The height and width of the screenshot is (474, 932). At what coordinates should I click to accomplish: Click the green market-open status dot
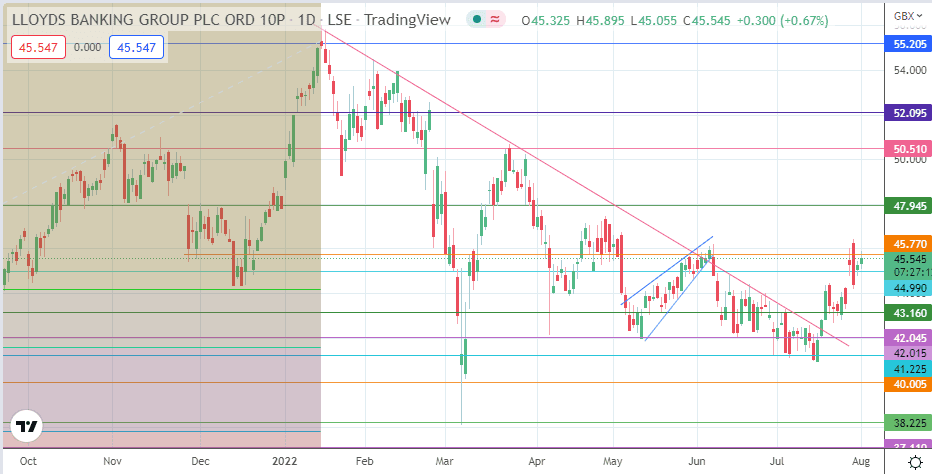[476, 20]
